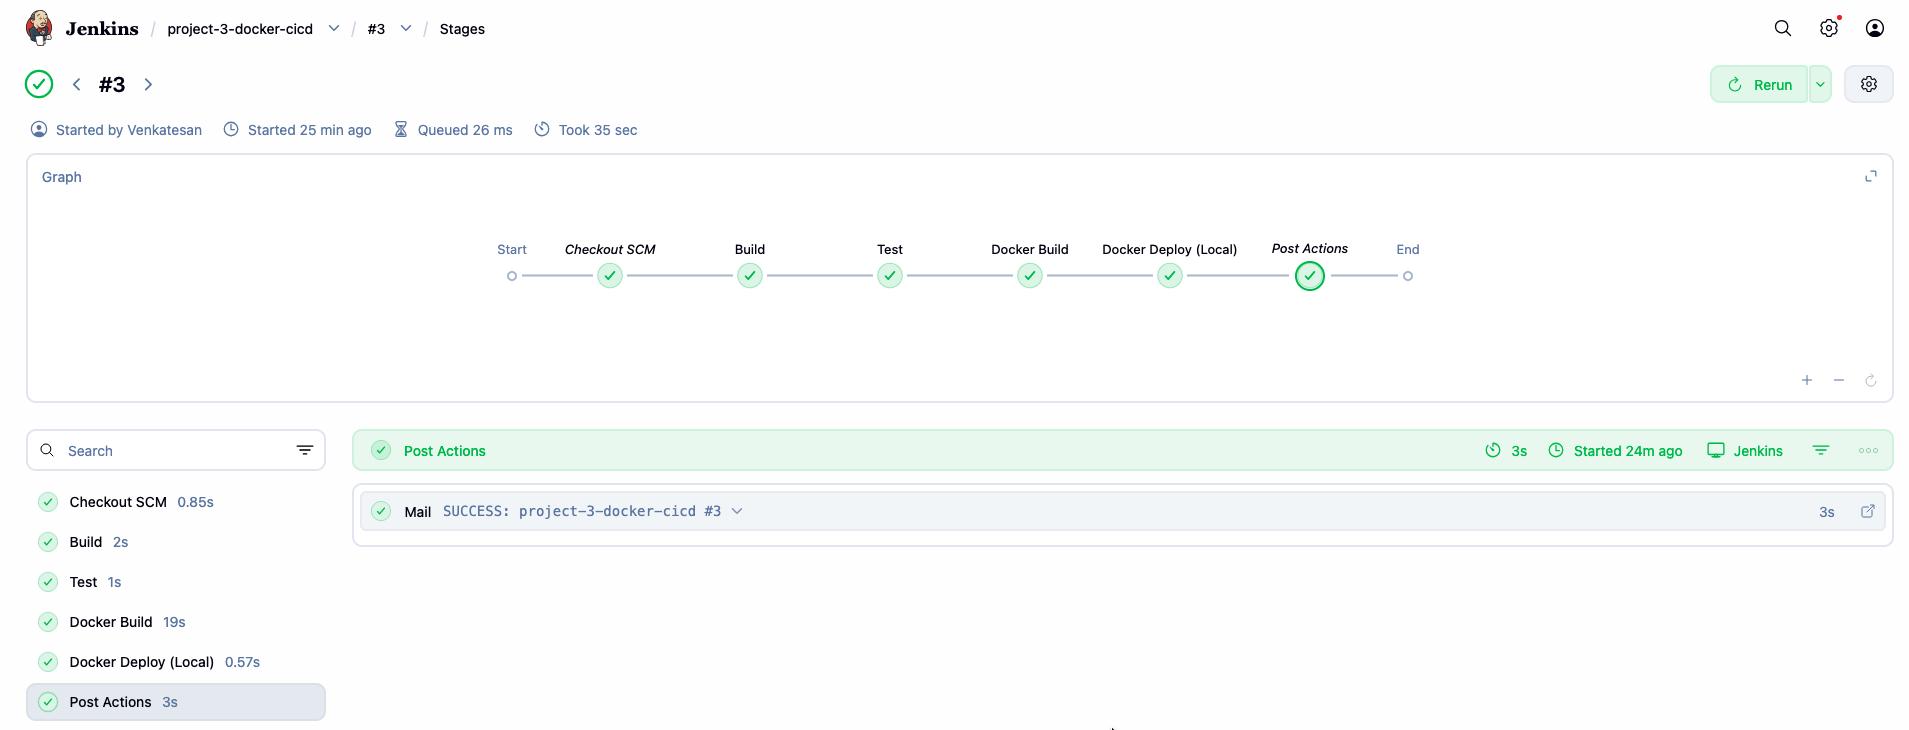Screen dimensions: 1909x730
Task: Open the search magnifier in header
Action: (x=1783, y=29)
